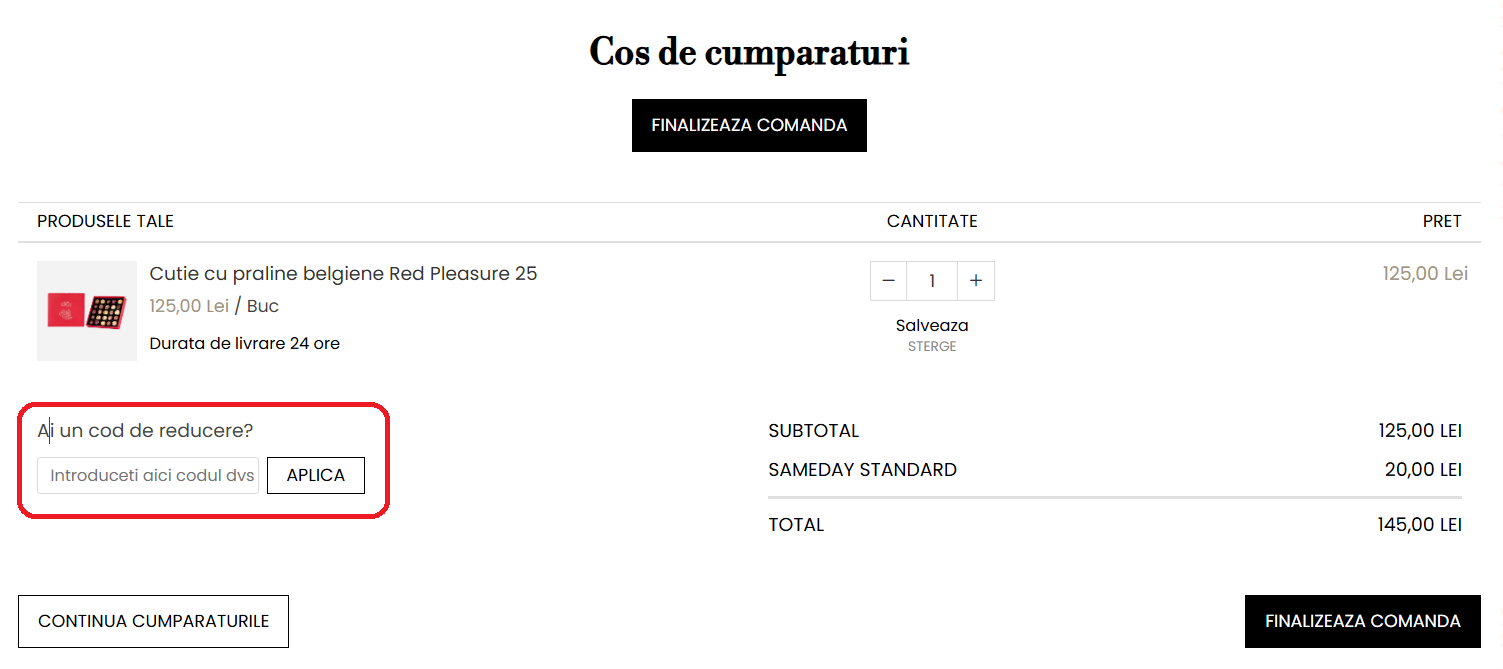This screenshot has height=669, width=1503.
Task: Click STERGE to remove the product
Action: pyautogui.click(x=931, y=346)
